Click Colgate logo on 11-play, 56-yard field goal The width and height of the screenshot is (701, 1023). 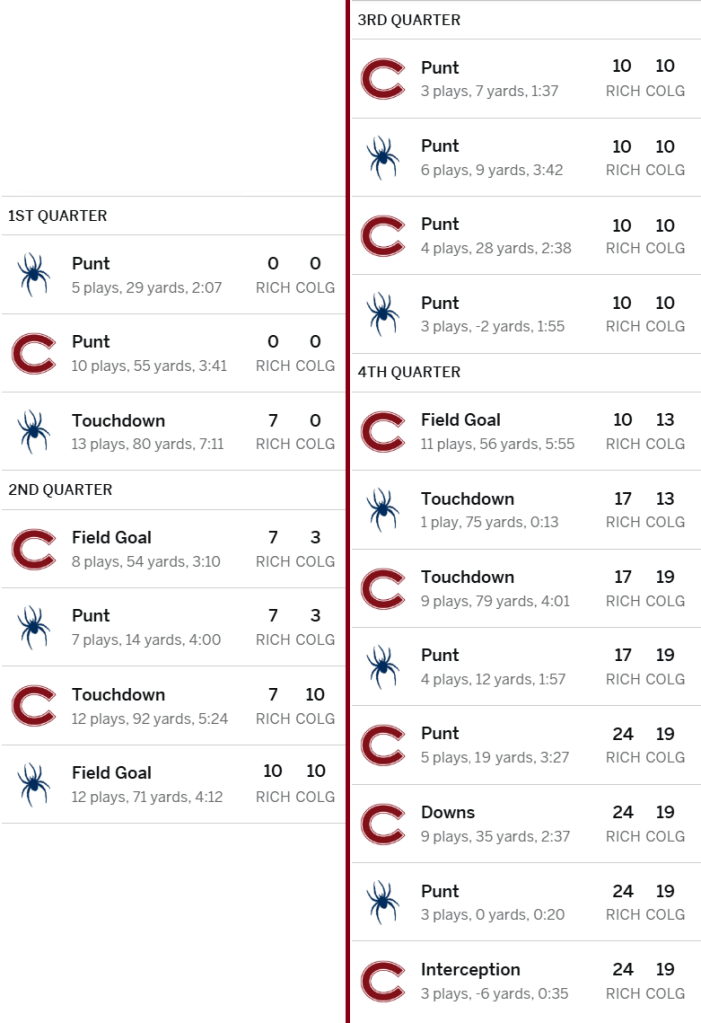(382, 432)
